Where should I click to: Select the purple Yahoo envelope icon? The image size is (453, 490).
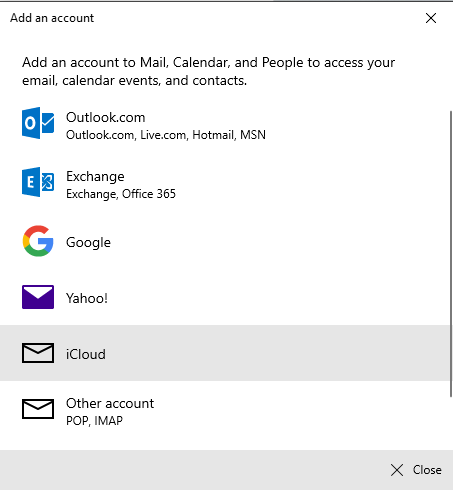point(38,297)
